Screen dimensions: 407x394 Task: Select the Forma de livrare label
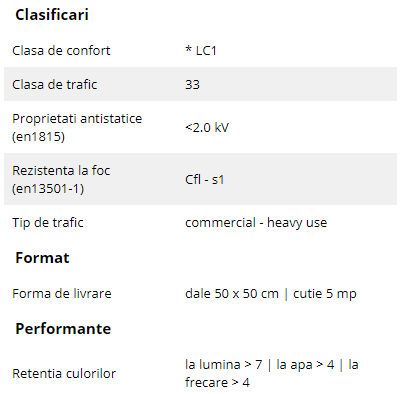62,294
